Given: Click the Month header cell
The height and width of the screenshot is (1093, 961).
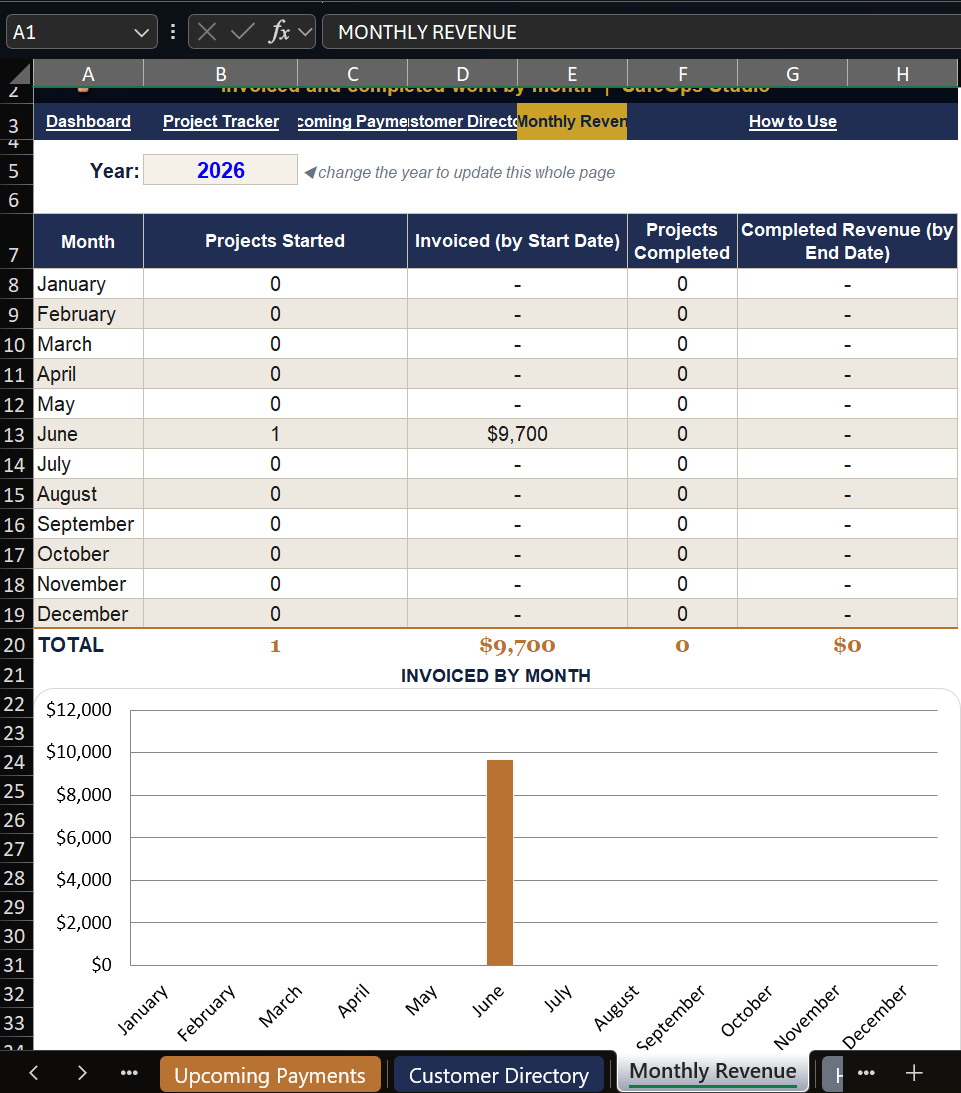Looking at the screenshot, I should point(89,241).
